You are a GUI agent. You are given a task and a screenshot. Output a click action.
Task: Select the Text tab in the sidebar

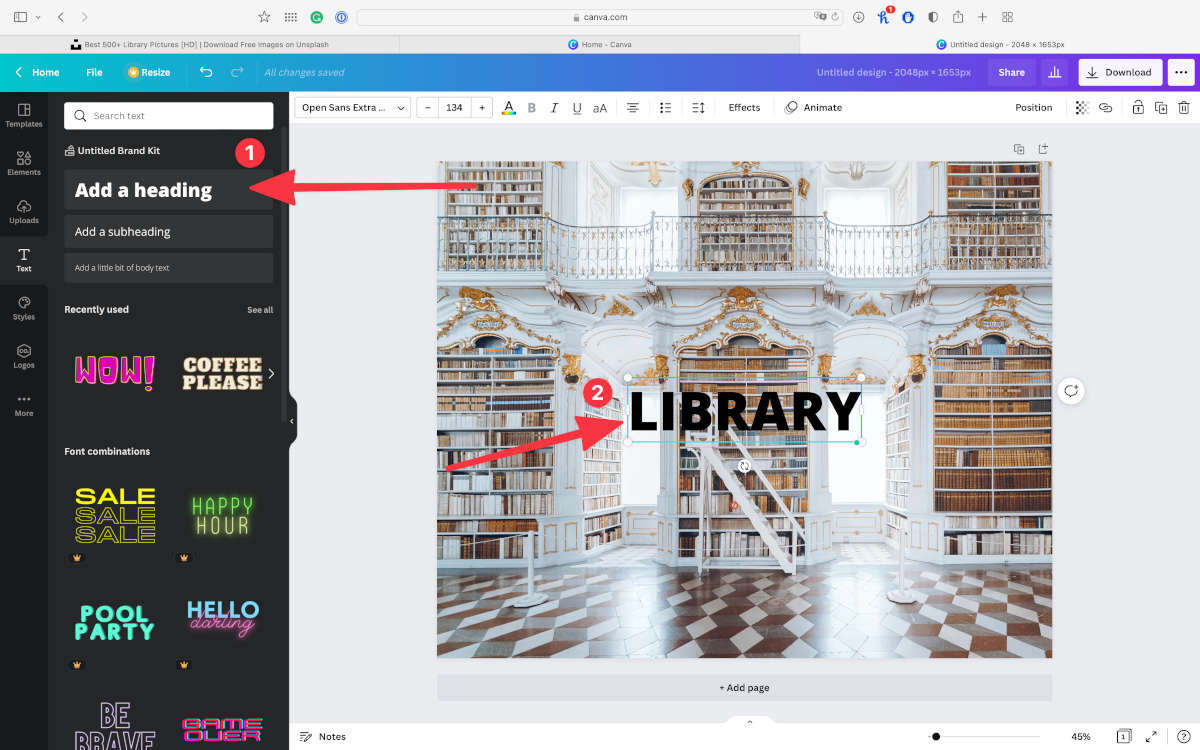coord(24,259)
